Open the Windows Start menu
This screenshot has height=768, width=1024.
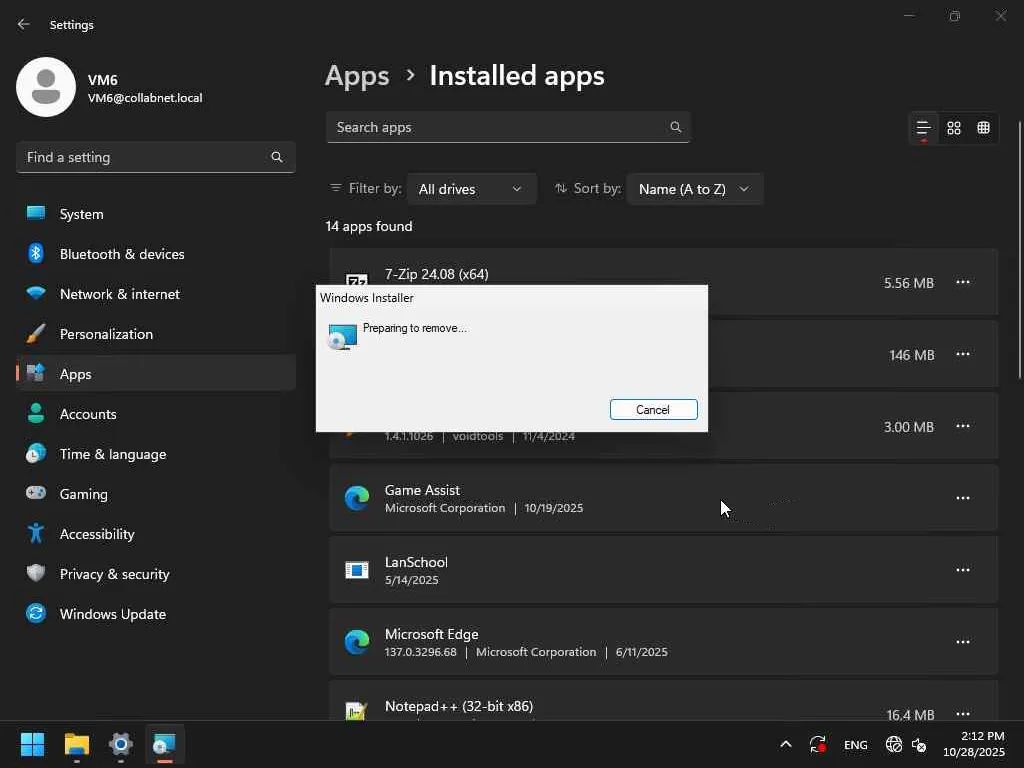pos(33,744)
